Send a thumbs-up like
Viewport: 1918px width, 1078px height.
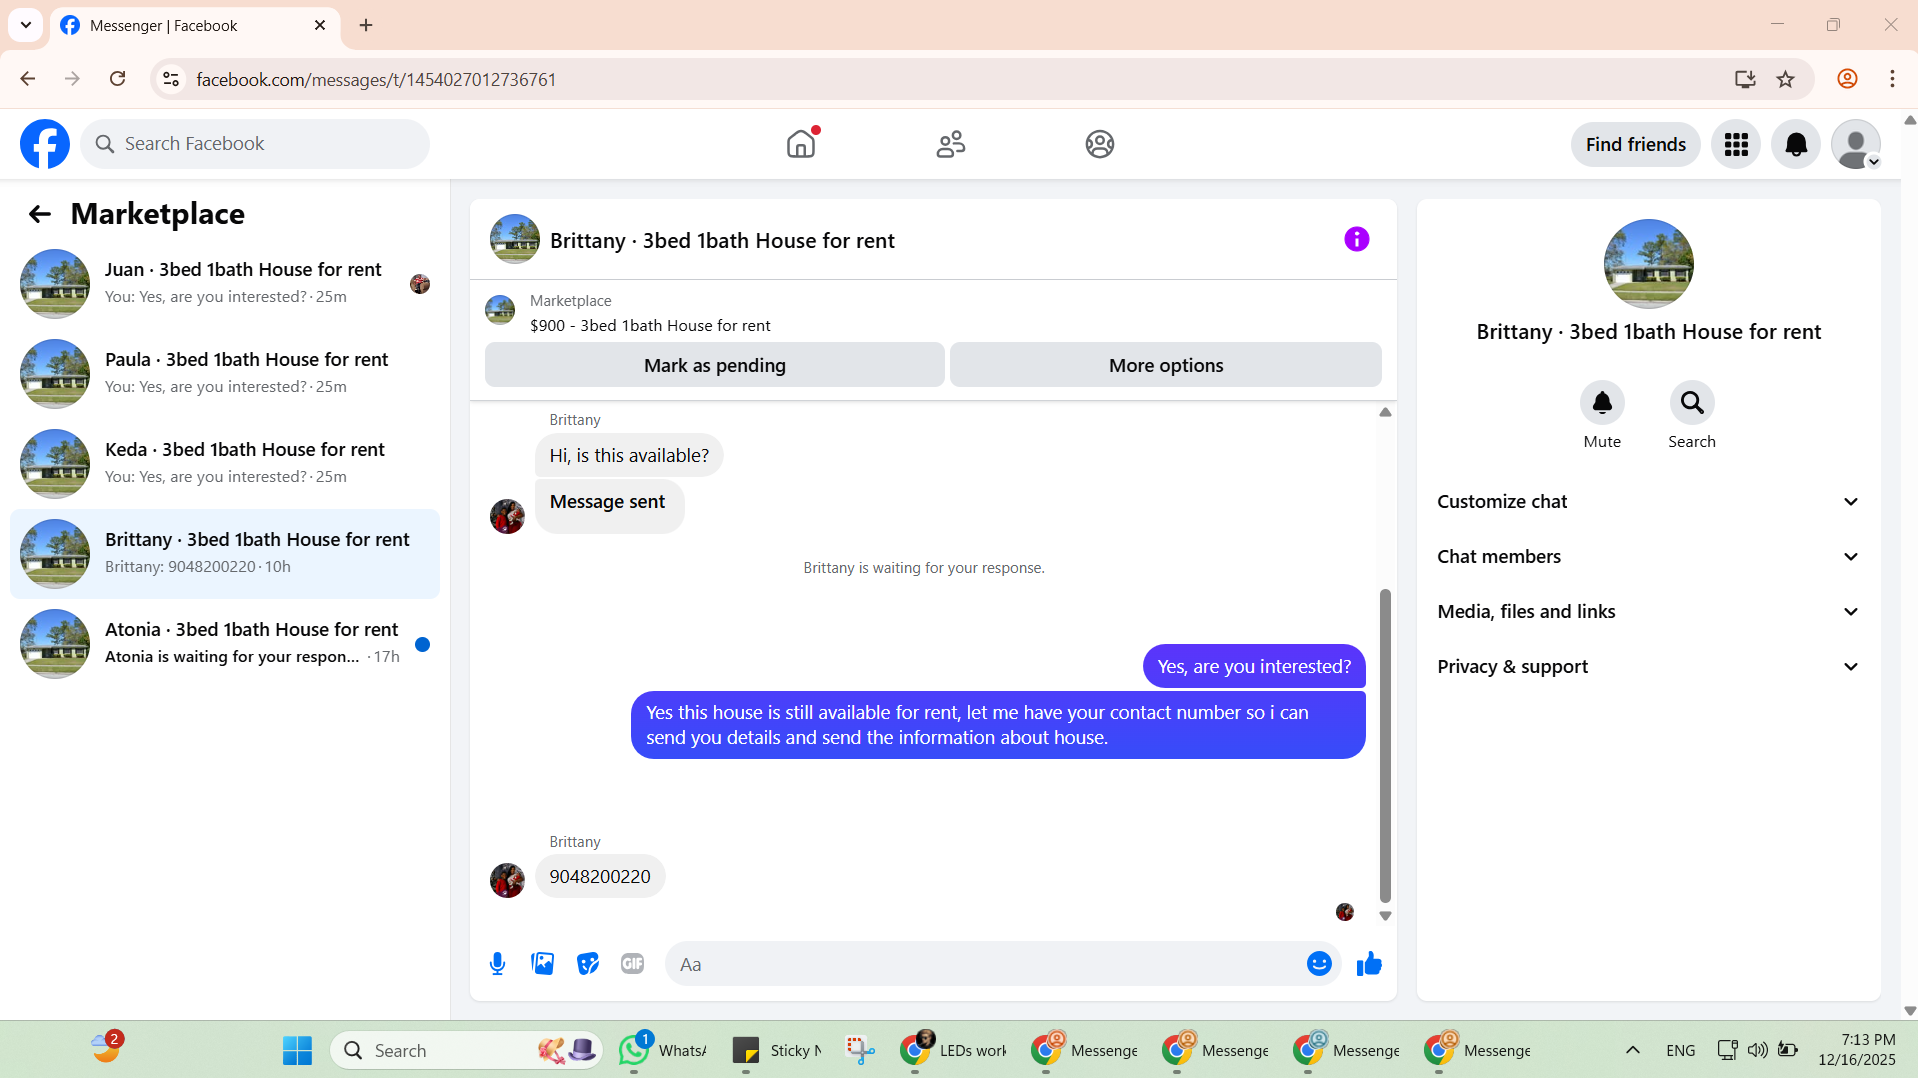(x=1369, y=964)
